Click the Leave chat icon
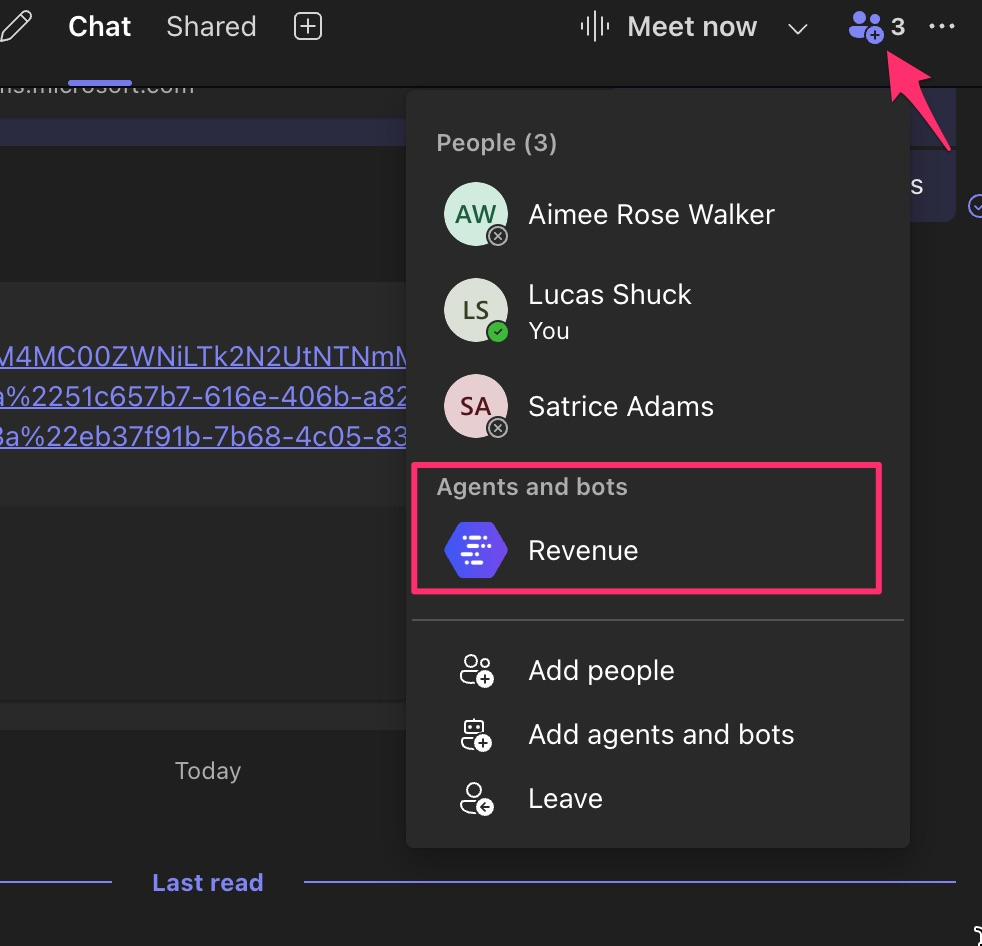Viewport: 982px width, 946px height. click(476, 799)
